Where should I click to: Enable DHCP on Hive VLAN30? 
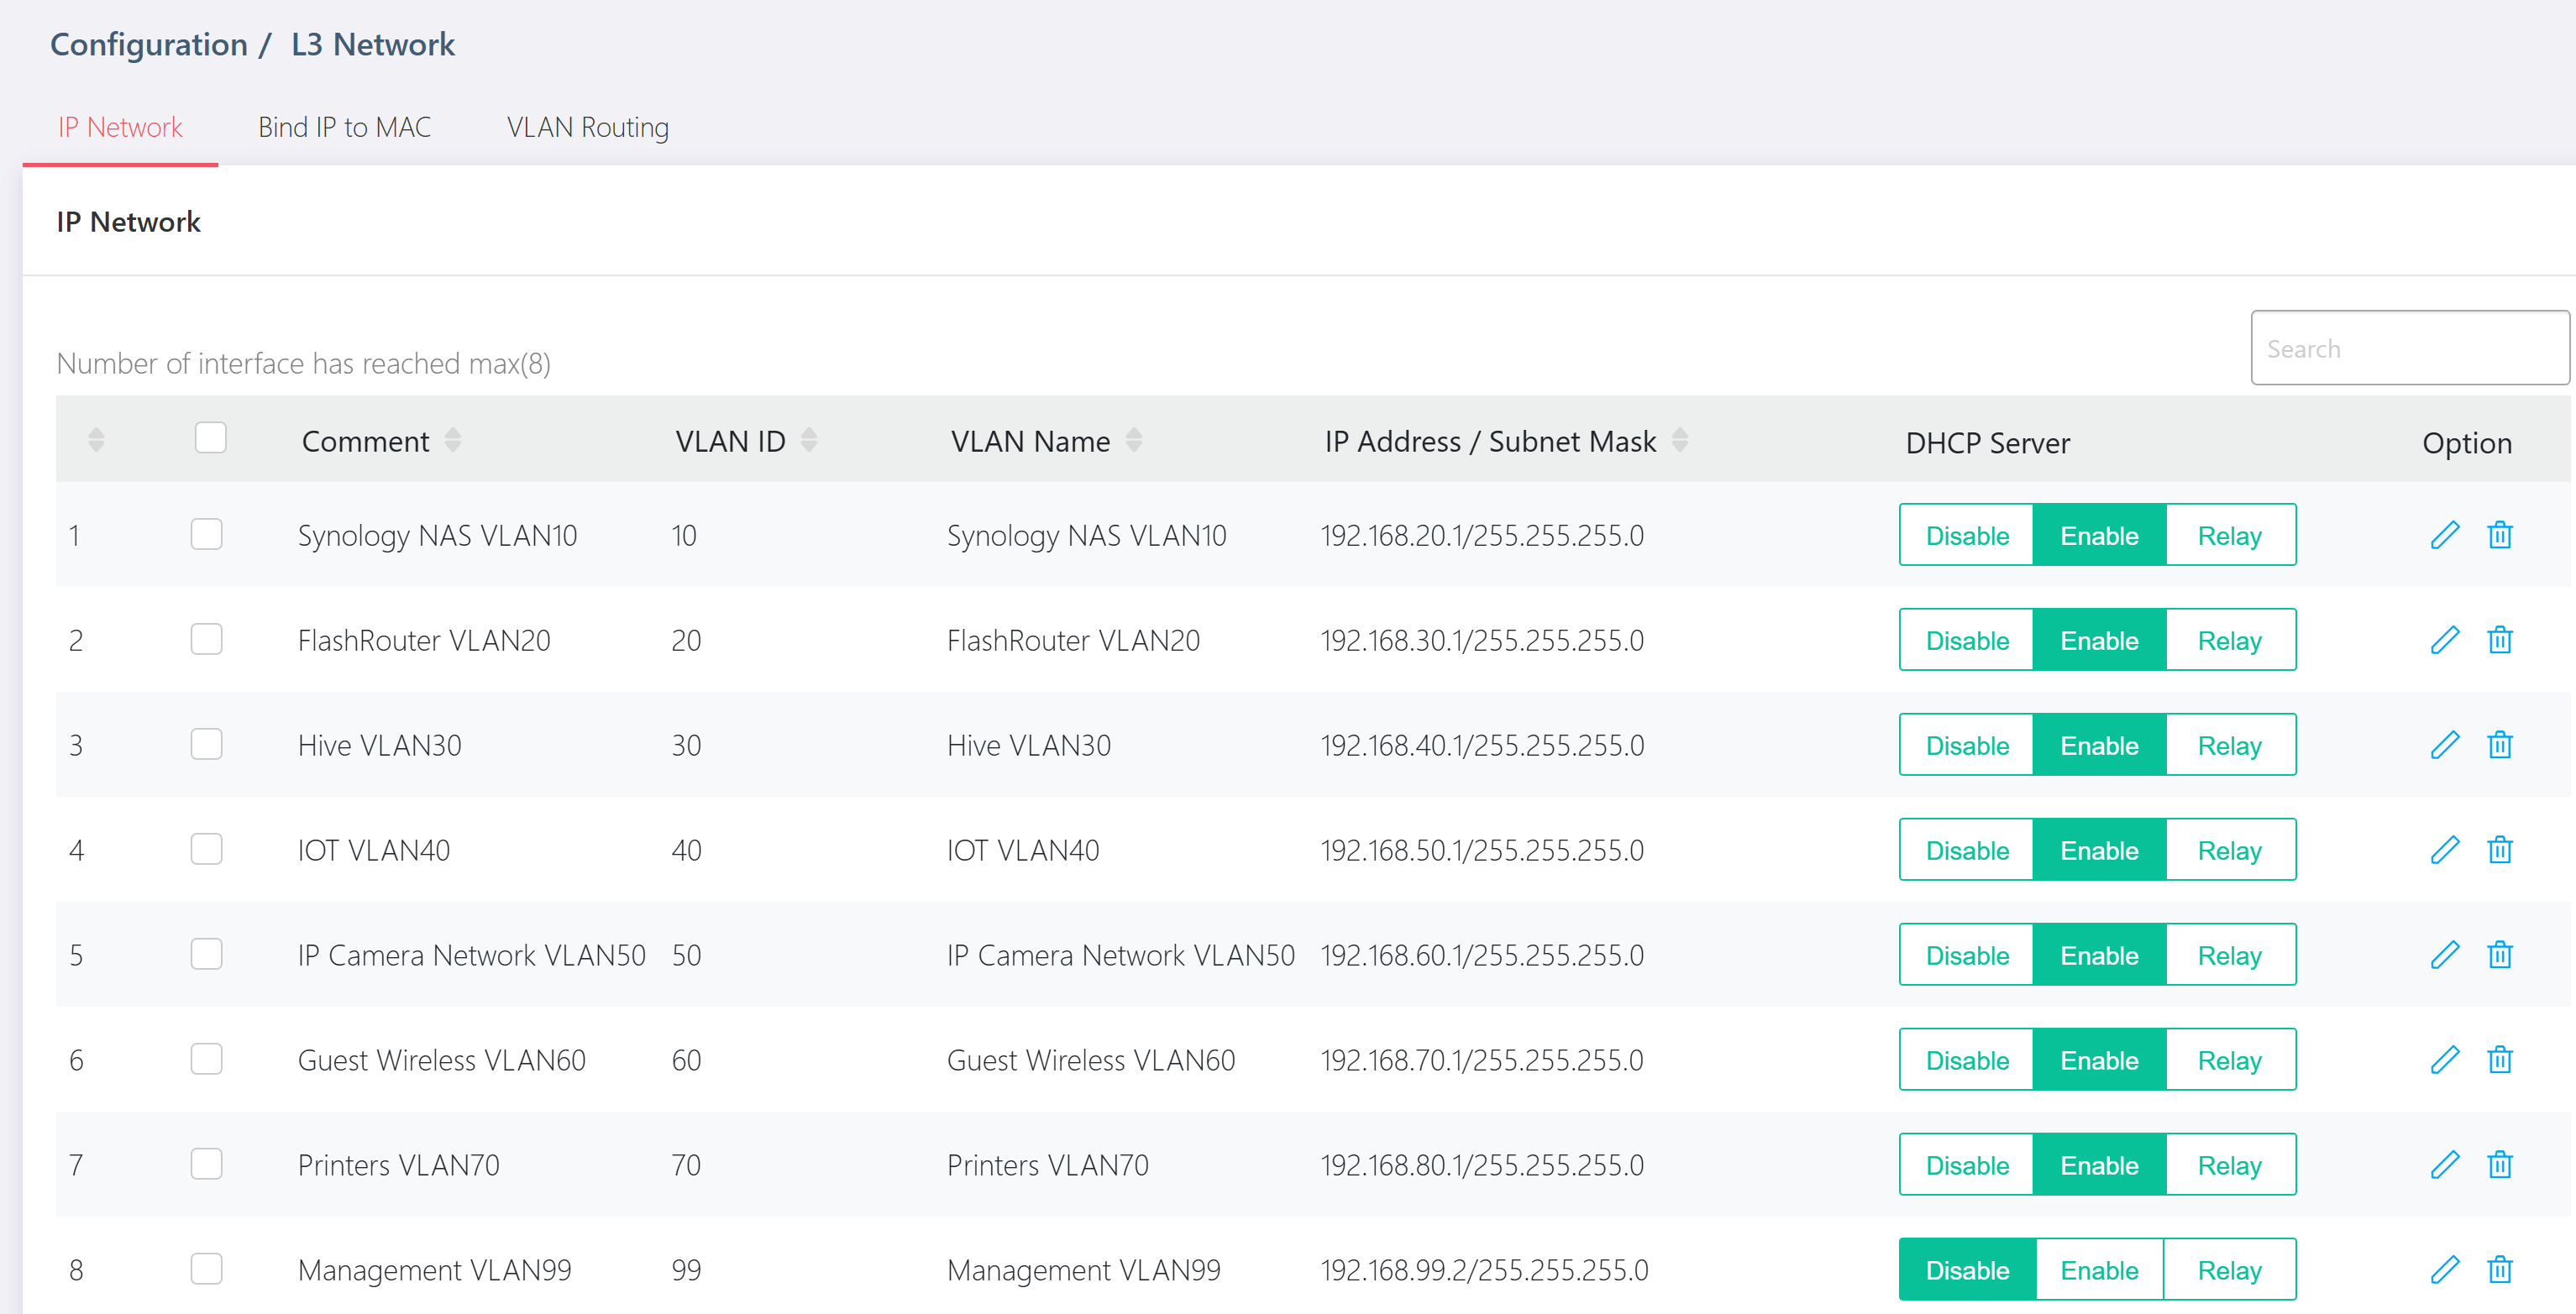pyautogui.click(x=2100, y=745)
